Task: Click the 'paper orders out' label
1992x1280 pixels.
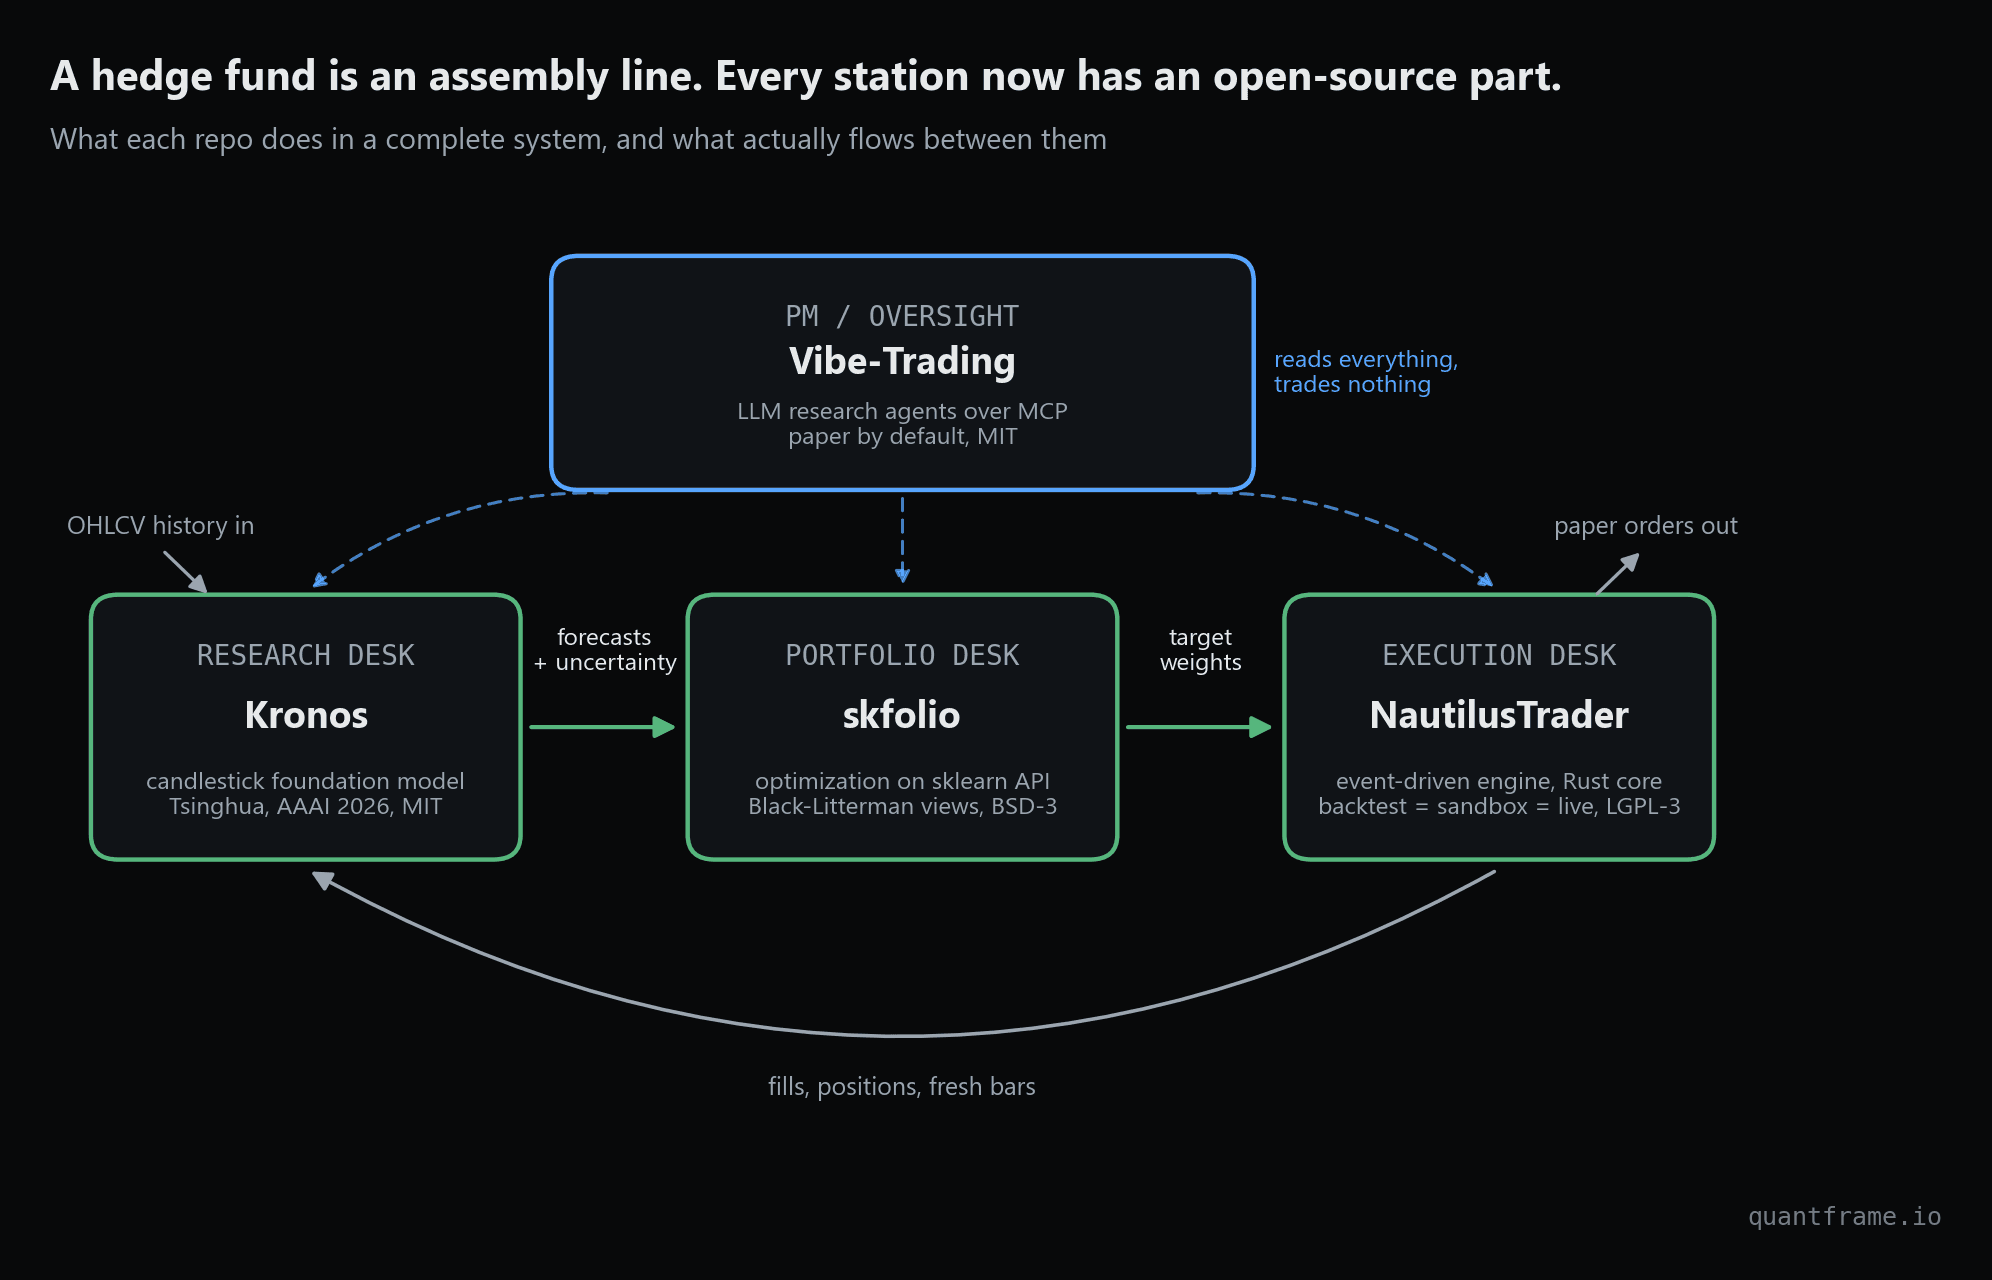Action: 1646,525
